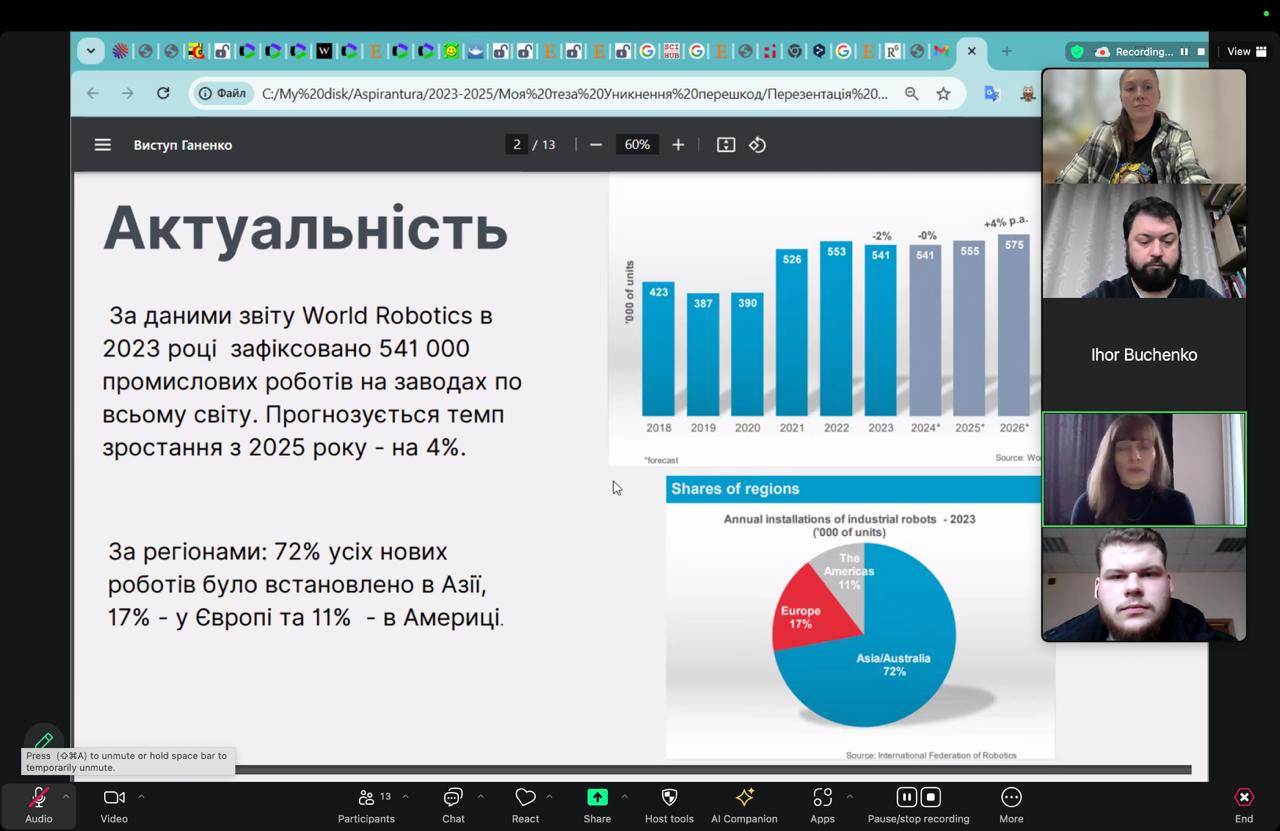The height and width of the screenshot is (831, 1280).
Task: Start camera with the Video button
Action: coord(114,805)
